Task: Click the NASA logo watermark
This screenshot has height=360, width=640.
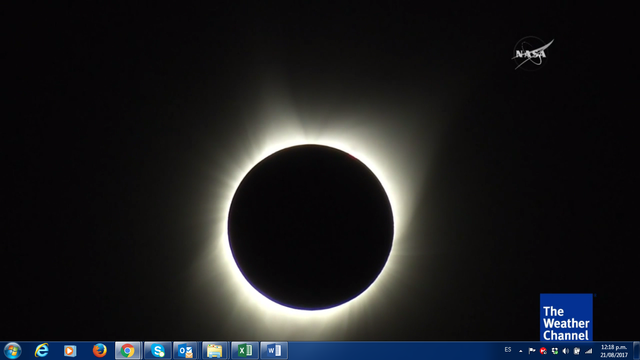Action: [x=532, y=53]
